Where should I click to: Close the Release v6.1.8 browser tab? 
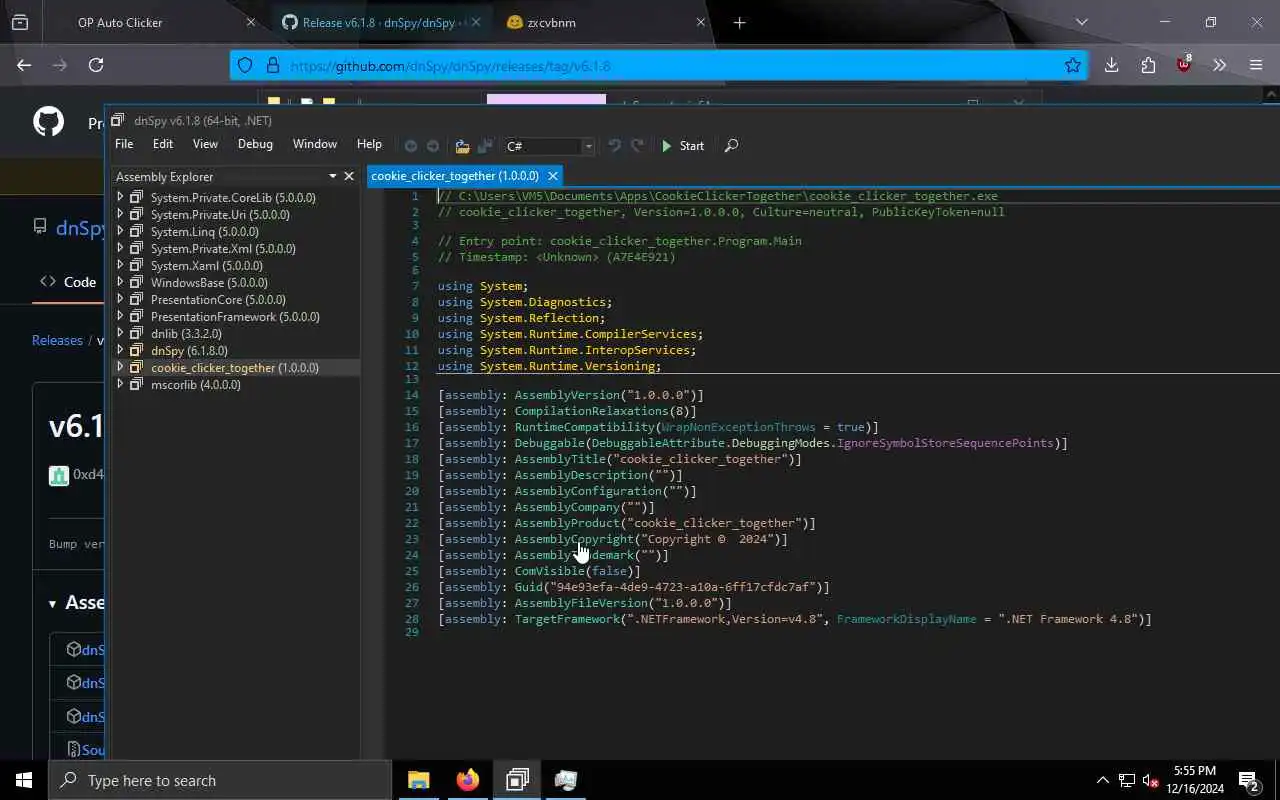[475, 22]
